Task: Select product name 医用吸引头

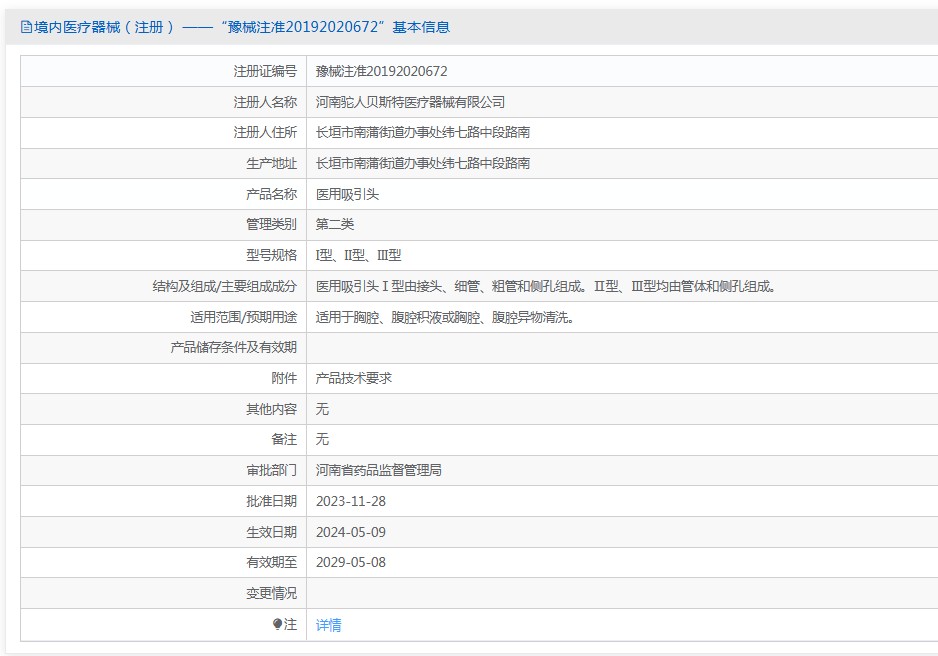Action: 347,194
